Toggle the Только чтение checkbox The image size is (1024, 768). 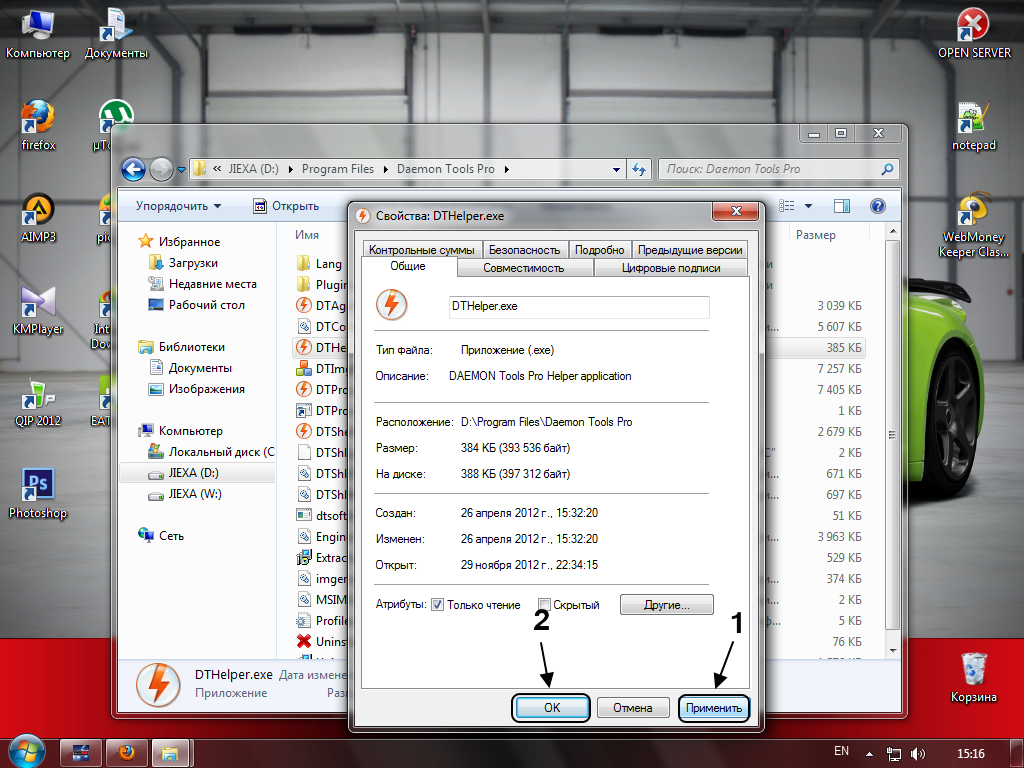(438, 605)
